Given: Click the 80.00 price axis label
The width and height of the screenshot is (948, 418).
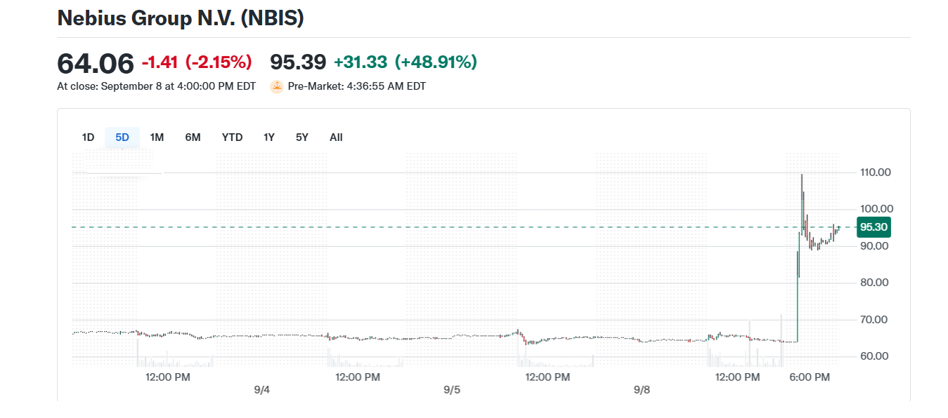Looking at the screenshot, I should pyautogui.click(x=875, y=282).
